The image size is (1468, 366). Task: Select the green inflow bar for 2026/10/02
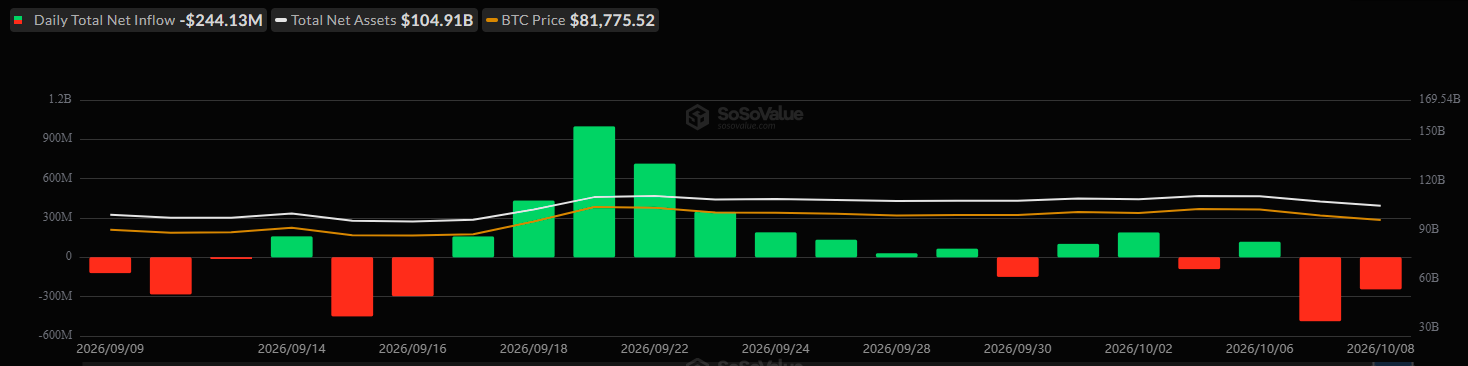coord(1139,245)
